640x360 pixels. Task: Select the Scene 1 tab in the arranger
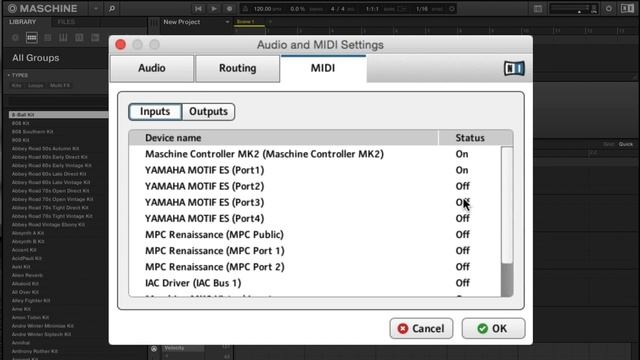click(x=249, y=22)
